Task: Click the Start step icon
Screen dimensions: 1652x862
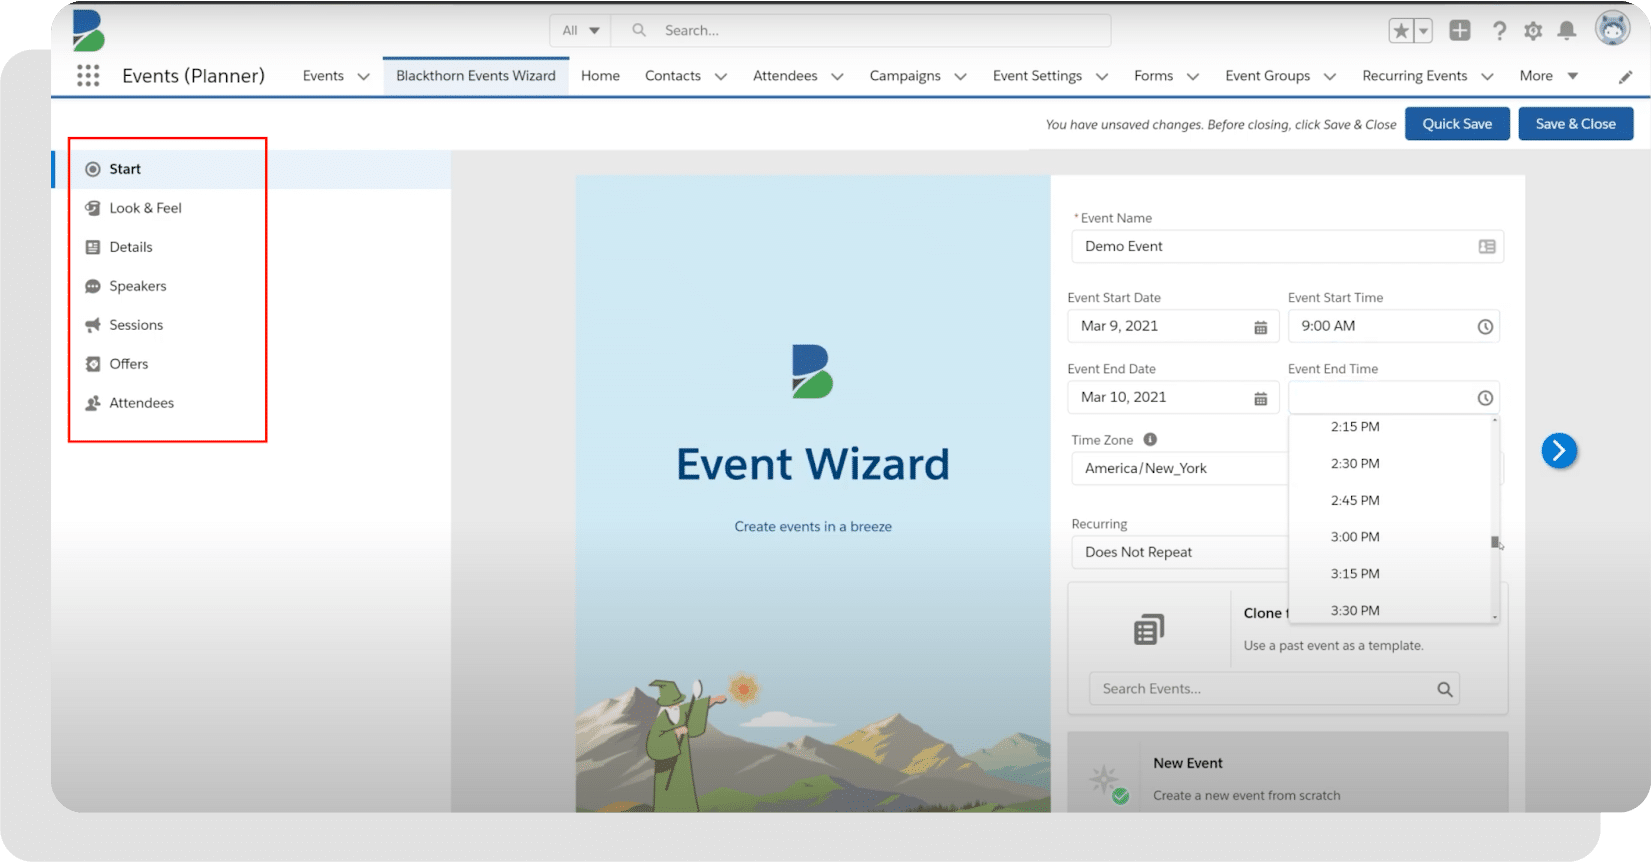Action: point(93,169)
